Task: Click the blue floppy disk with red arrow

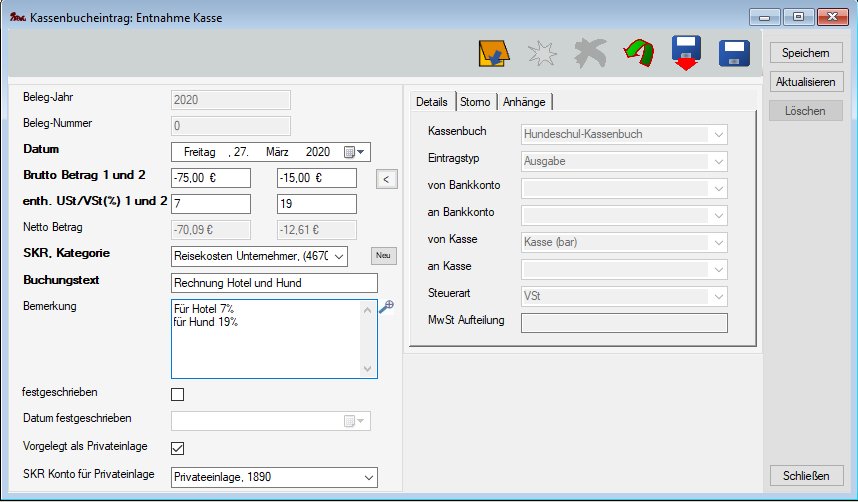Action: click(686, 53)
